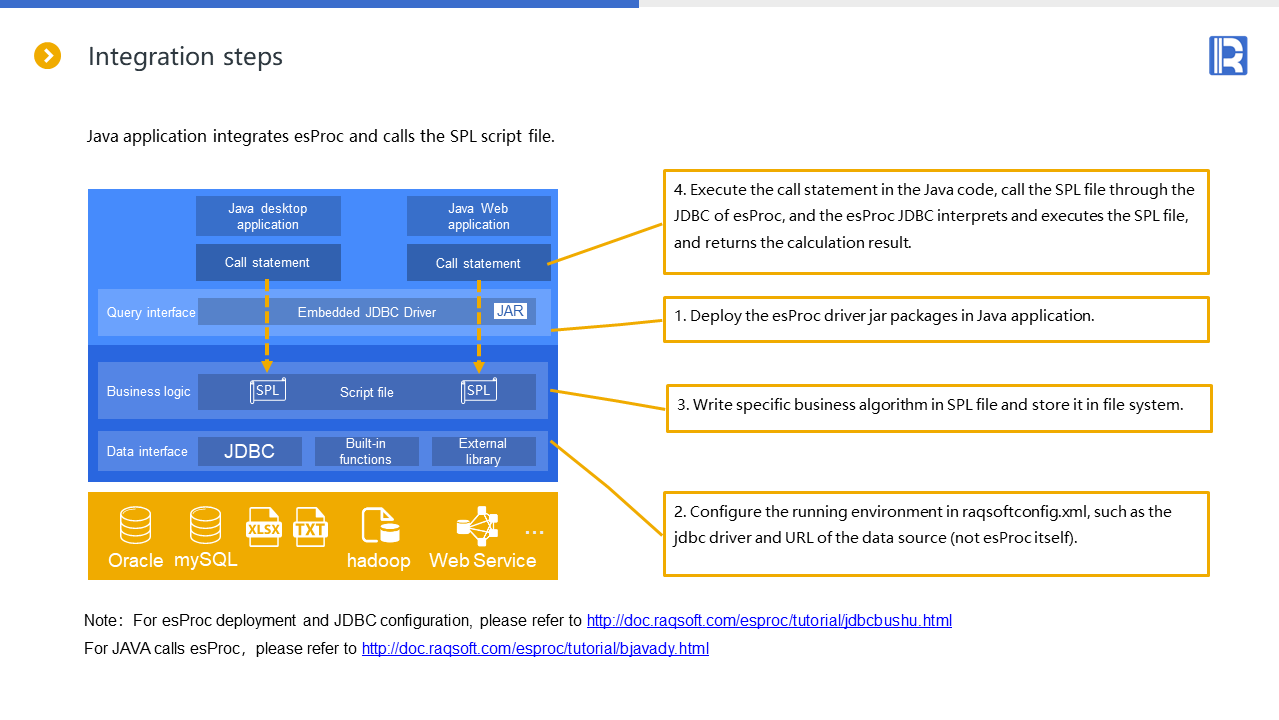The width and height of the screenshot is (1279, 720).
Task: Click the Built-in functions block
Action: point(366,451)
